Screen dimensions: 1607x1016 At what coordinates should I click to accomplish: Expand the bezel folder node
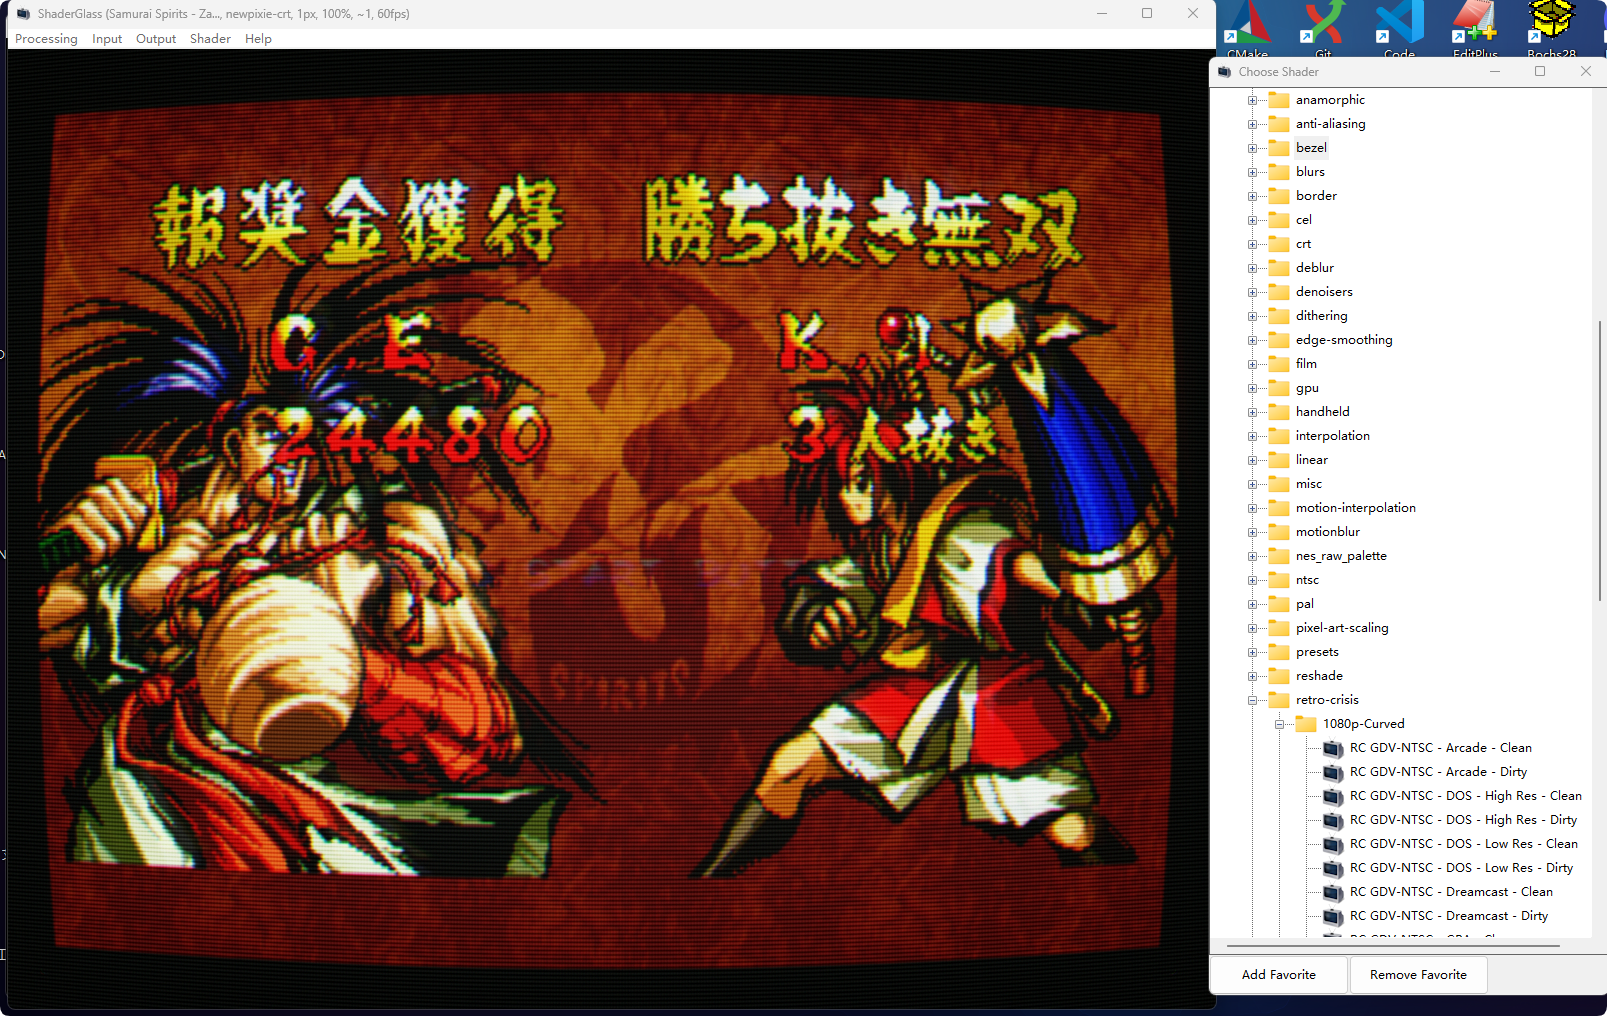click(1252, 148)
